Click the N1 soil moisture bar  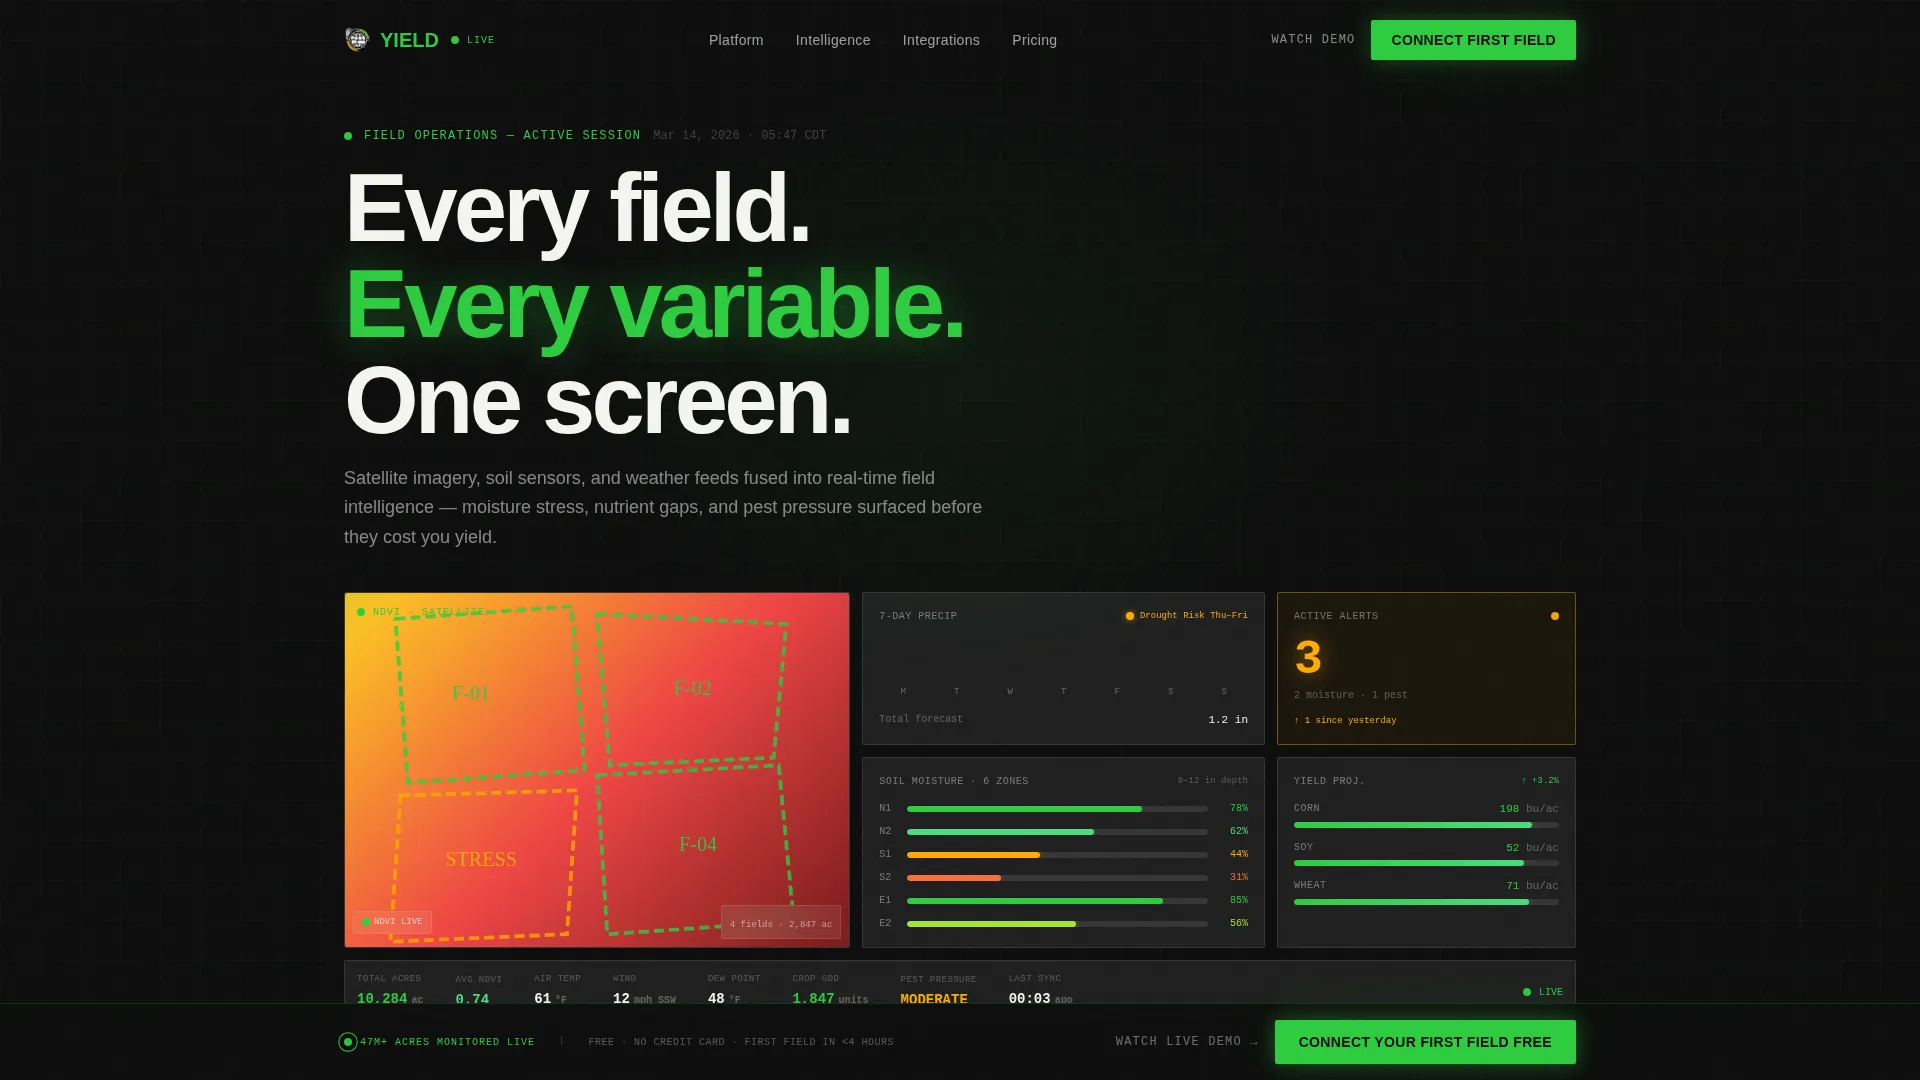pyautogui.click(x=1057, y=809)
